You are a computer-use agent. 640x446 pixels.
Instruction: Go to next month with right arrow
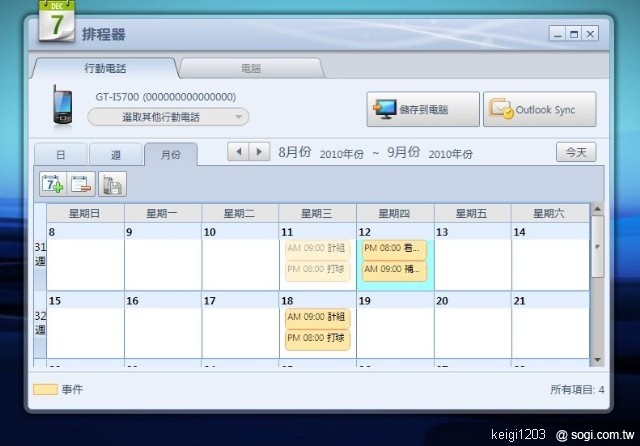259,152
